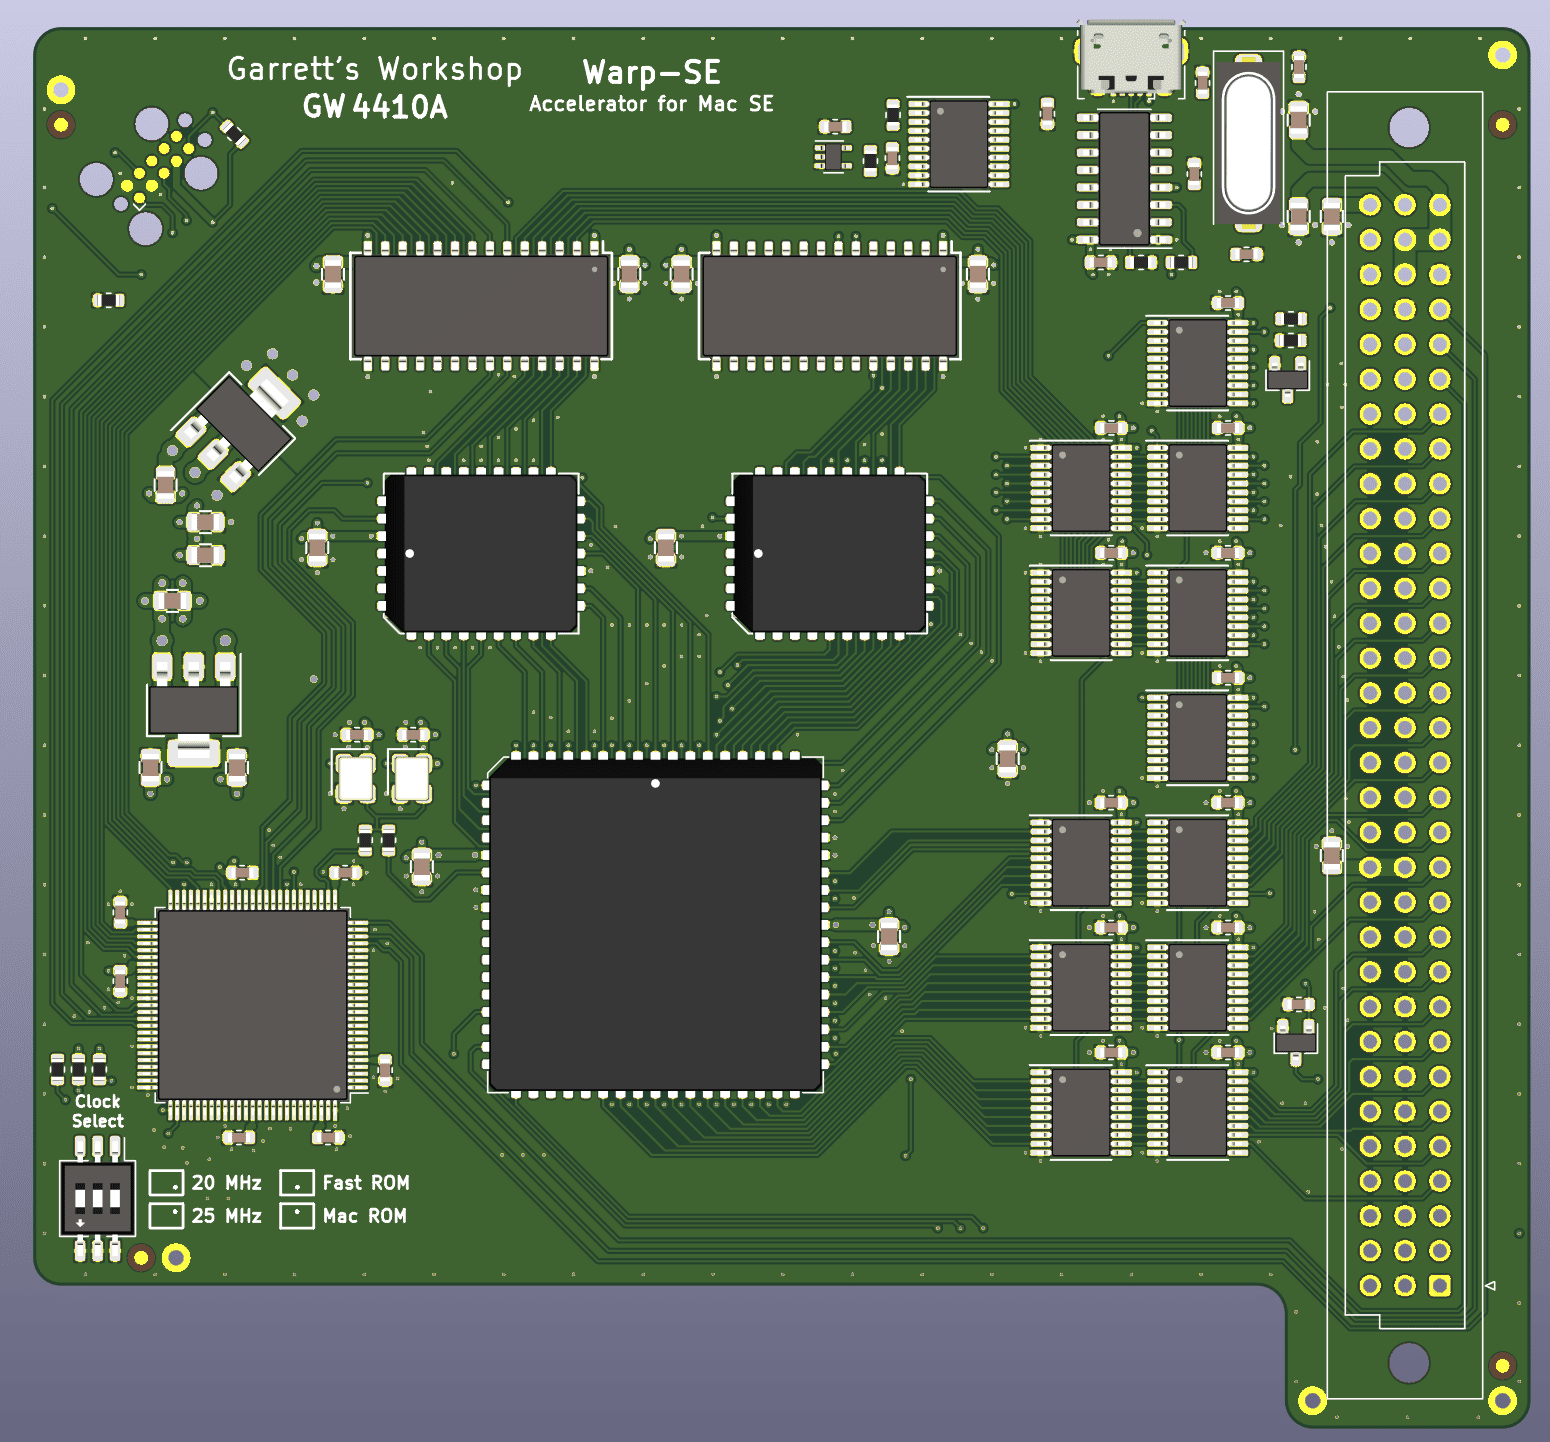This screenshot has width=1550, height=1442.
Task: Select the "20 MHz" legend text
Action: click(x=227, y=1183)
